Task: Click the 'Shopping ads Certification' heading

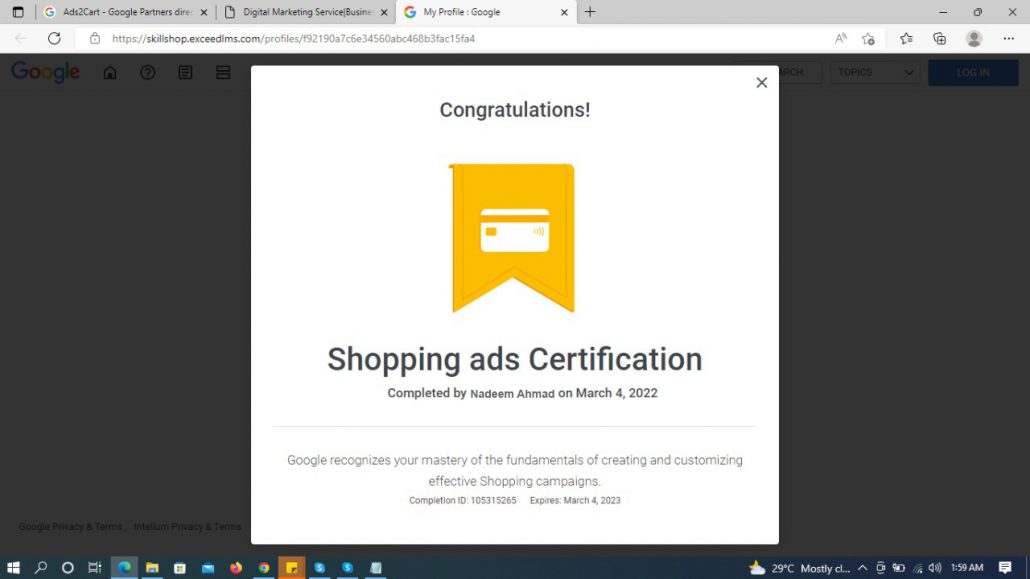Action: [x=515, y=359]
